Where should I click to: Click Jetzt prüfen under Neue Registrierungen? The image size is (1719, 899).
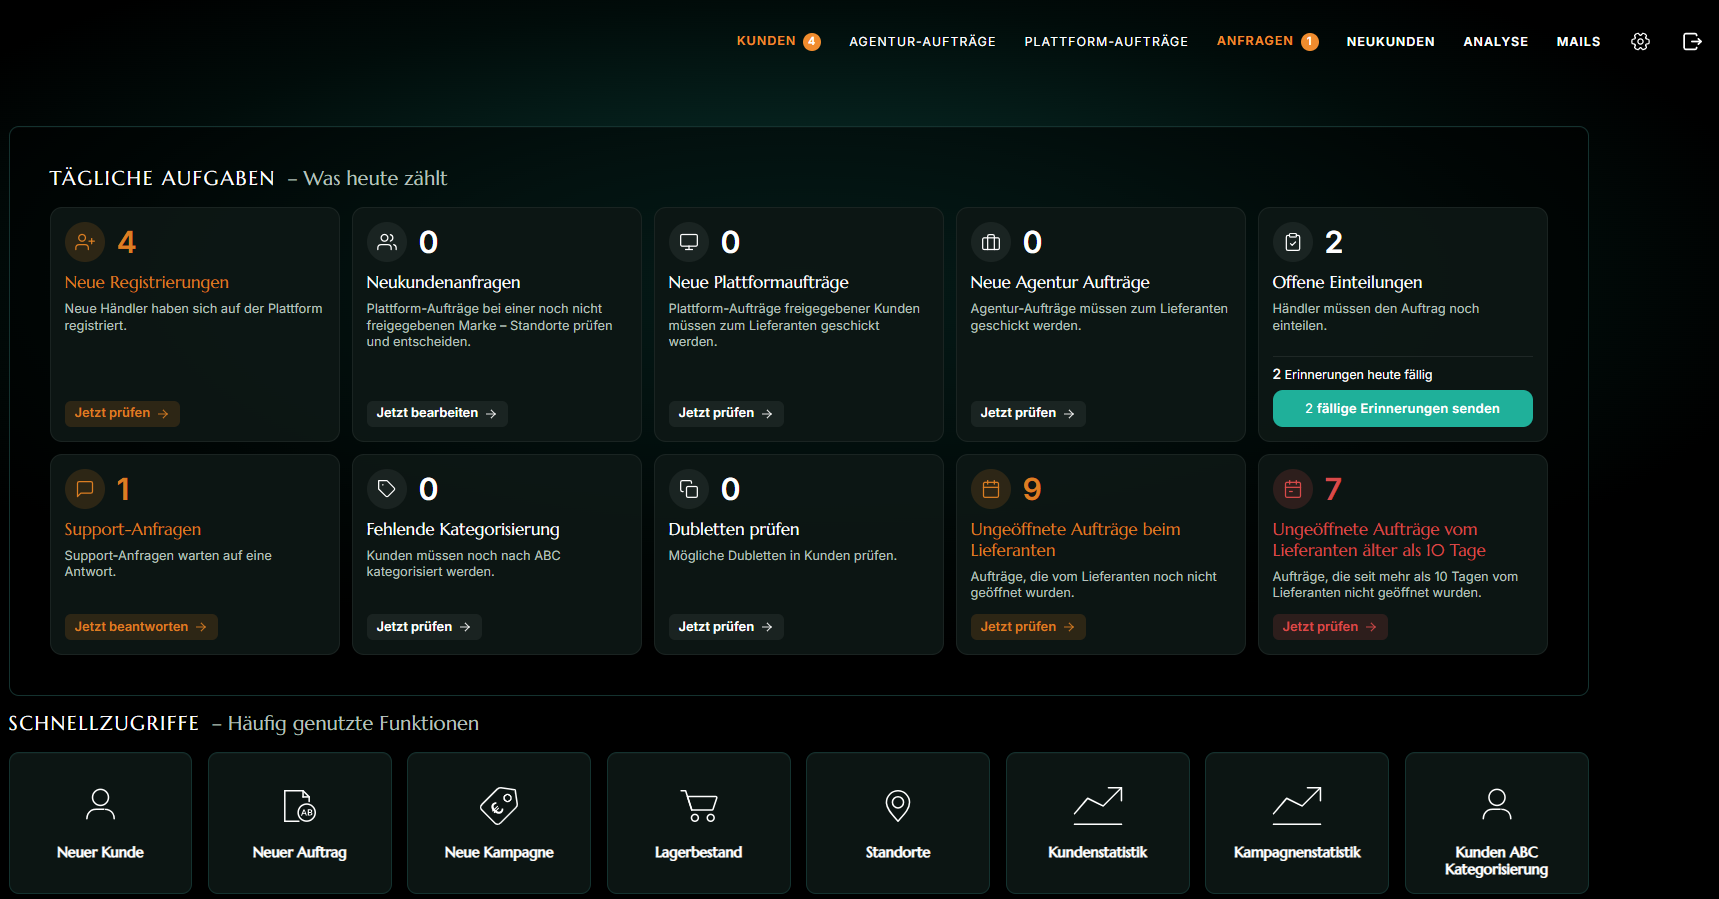(x=122, y=413)
